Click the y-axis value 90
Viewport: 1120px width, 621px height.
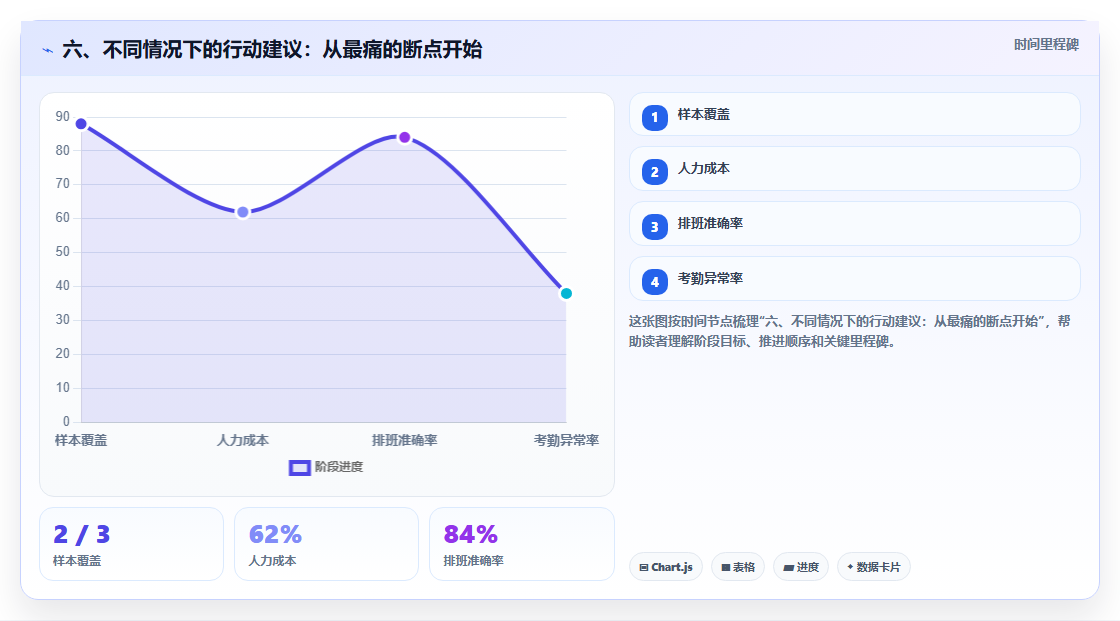pos(63,116)
